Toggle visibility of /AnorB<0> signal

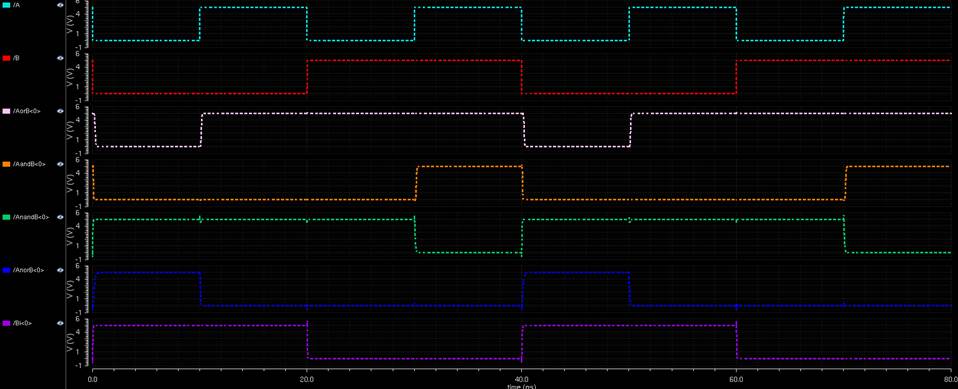[60, 270]
